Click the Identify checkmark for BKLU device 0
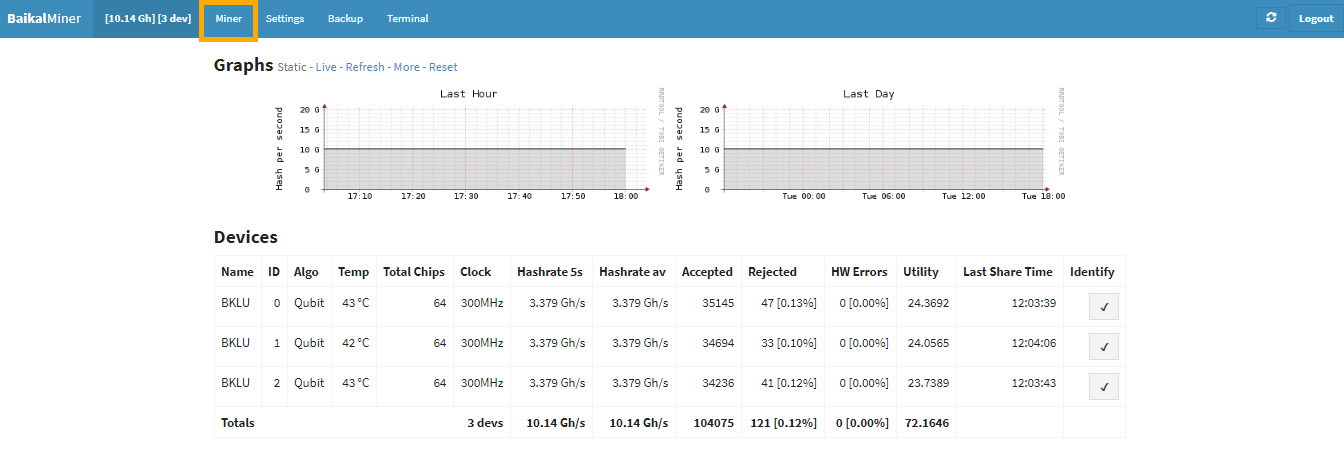The height and width of the screenshot is (449, 1344). pyautogui.click(x=1104, y=307)
